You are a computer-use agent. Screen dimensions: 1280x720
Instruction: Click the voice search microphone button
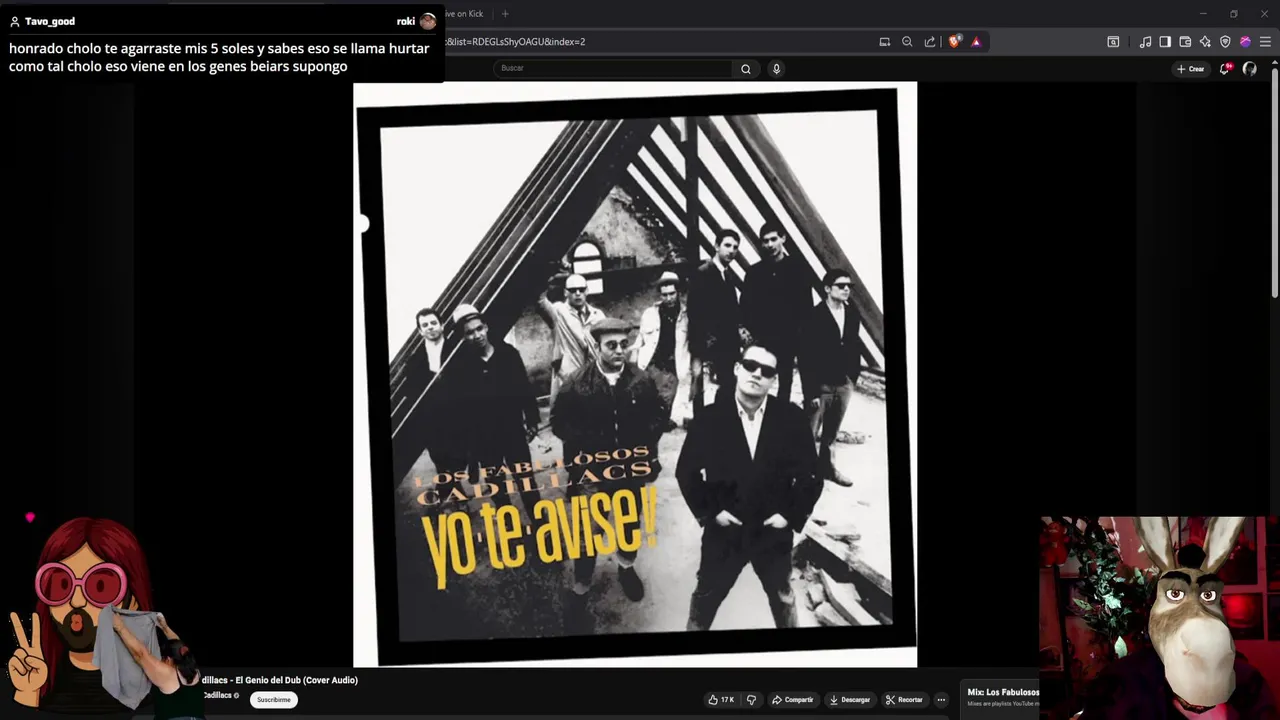[x=776, y=69]
